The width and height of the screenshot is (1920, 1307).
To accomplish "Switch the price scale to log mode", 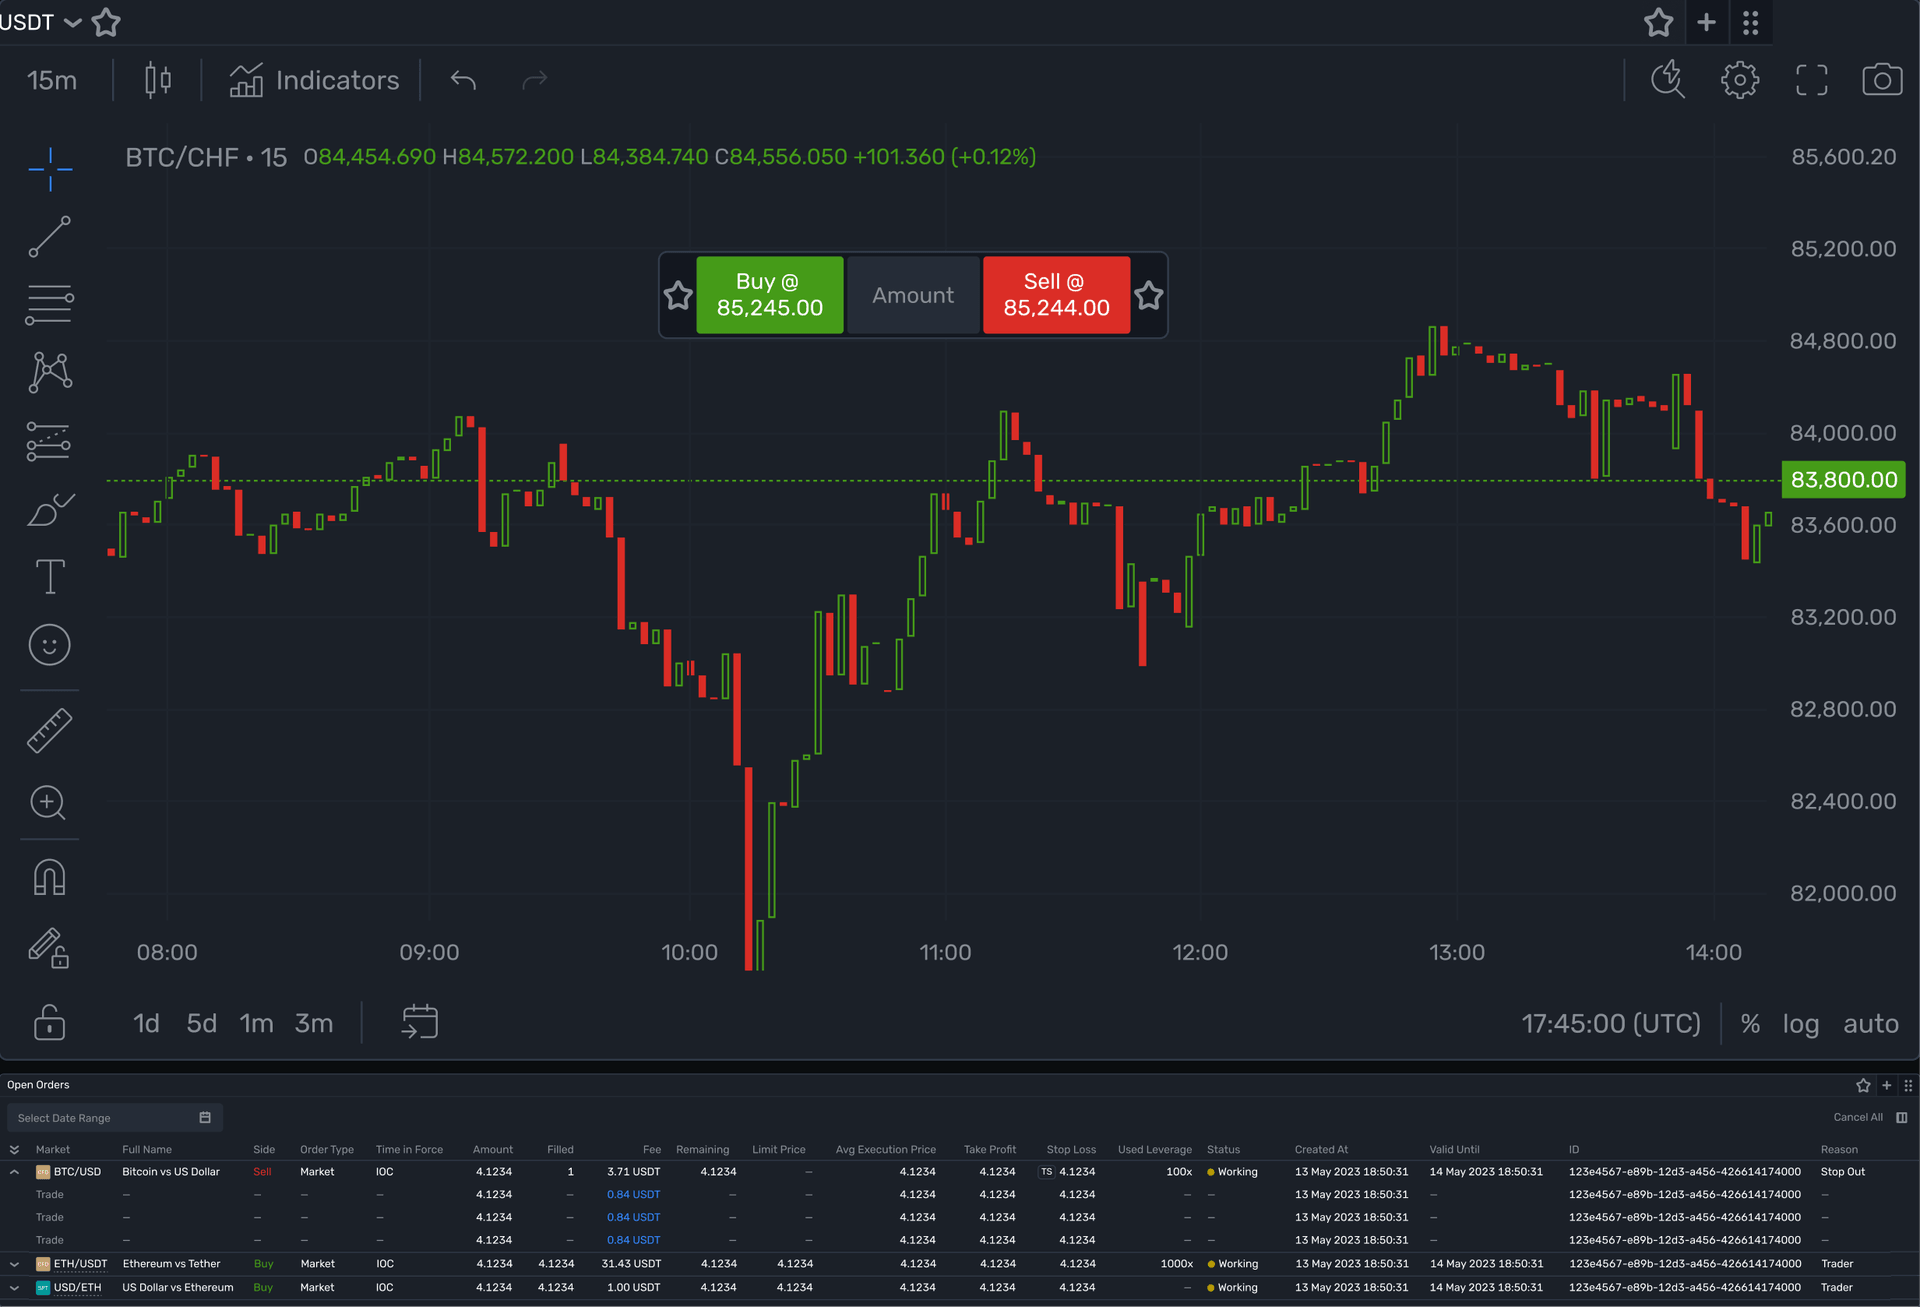I will pyautogui.click(x=1801, y=1023).
